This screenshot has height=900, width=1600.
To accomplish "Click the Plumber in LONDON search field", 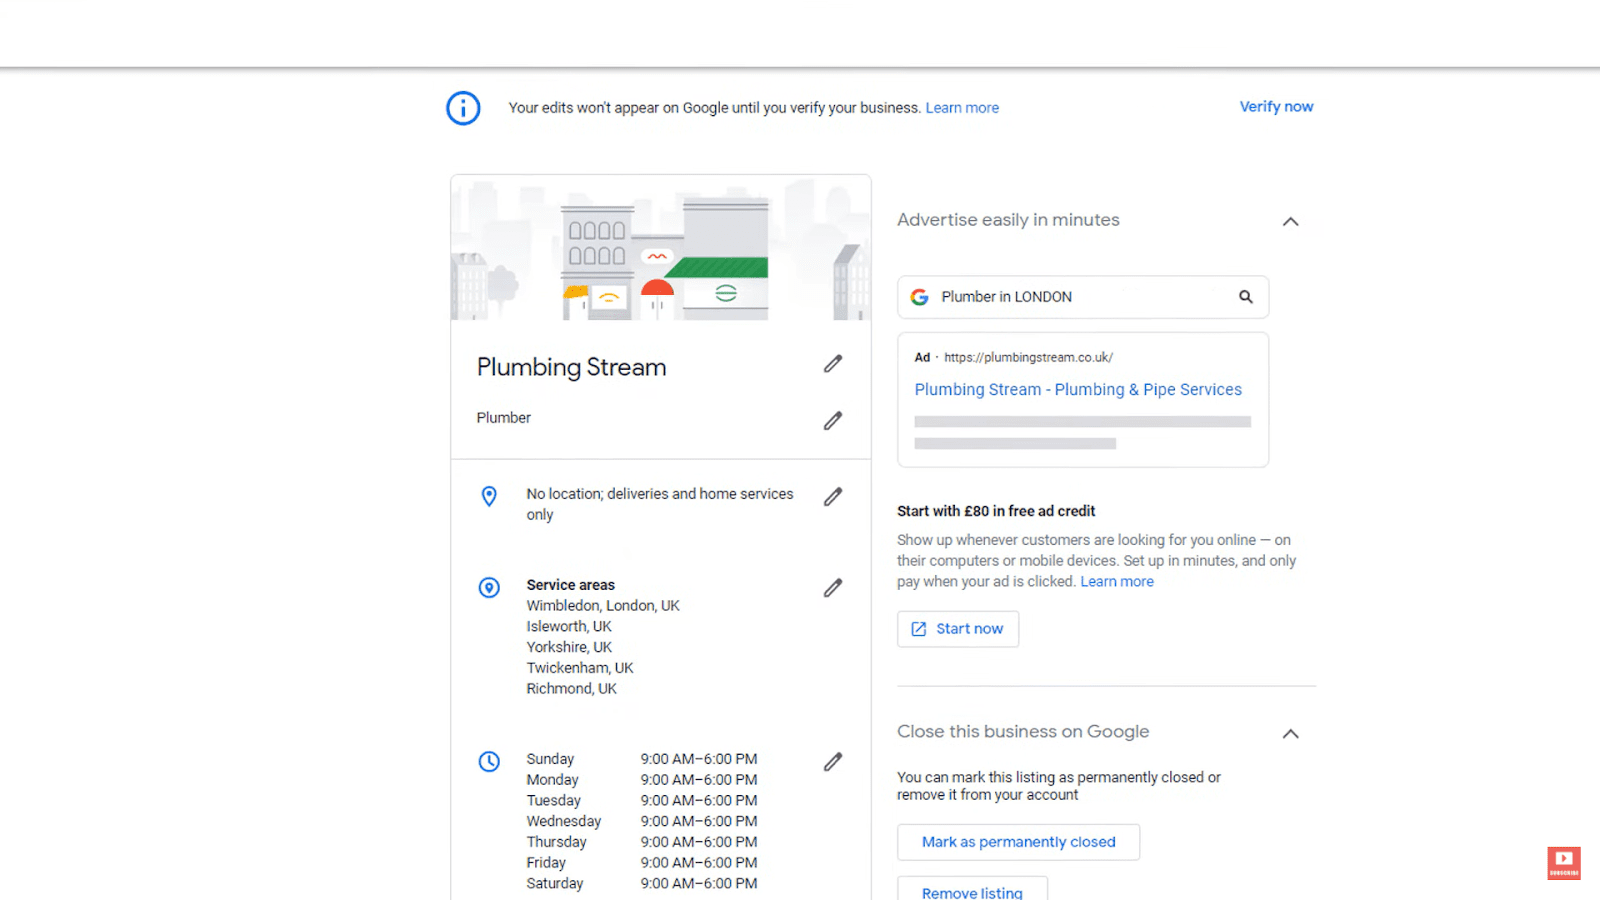I will pyautogui.click(x=1083, y=297).
